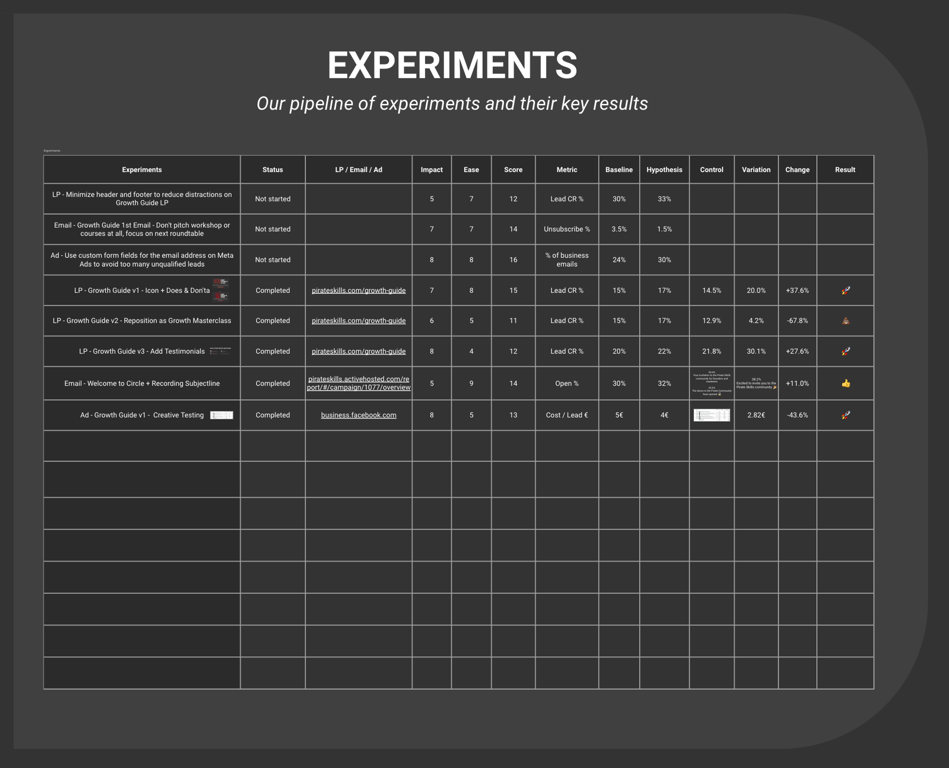Click the '-67.8%' change value
949x768 pixels.
click(x=797, y=321)
